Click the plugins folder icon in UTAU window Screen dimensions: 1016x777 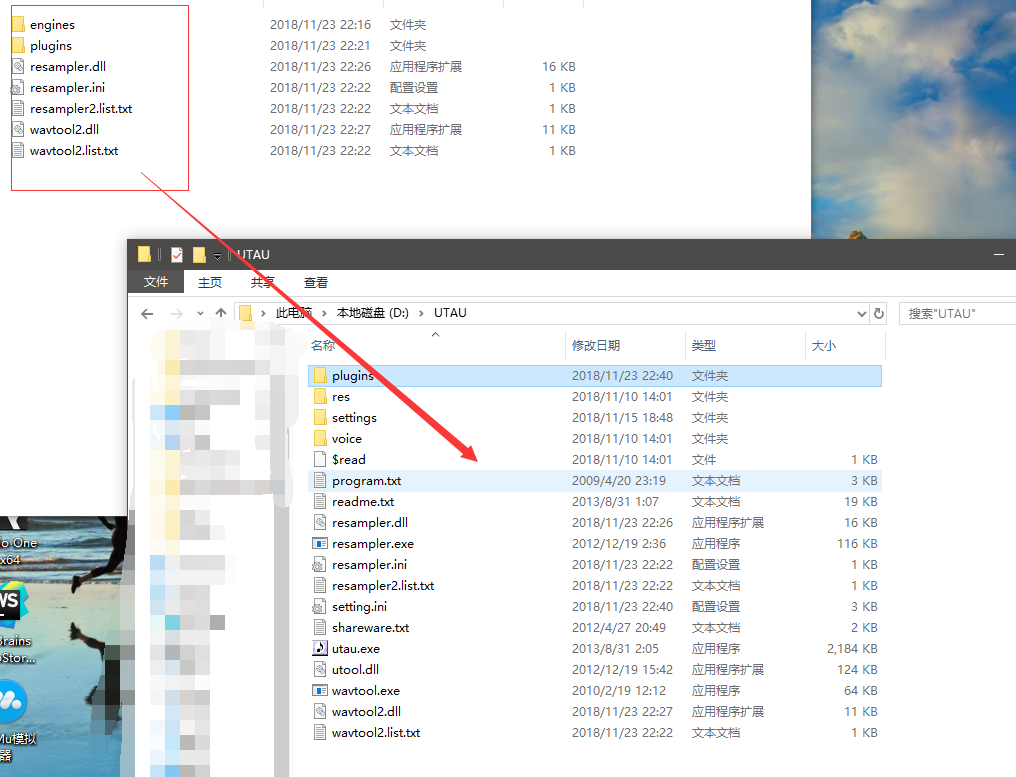tap(319, 376)
